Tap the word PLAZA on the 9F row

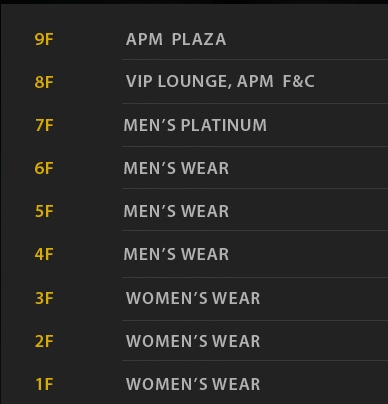(199, 39)
